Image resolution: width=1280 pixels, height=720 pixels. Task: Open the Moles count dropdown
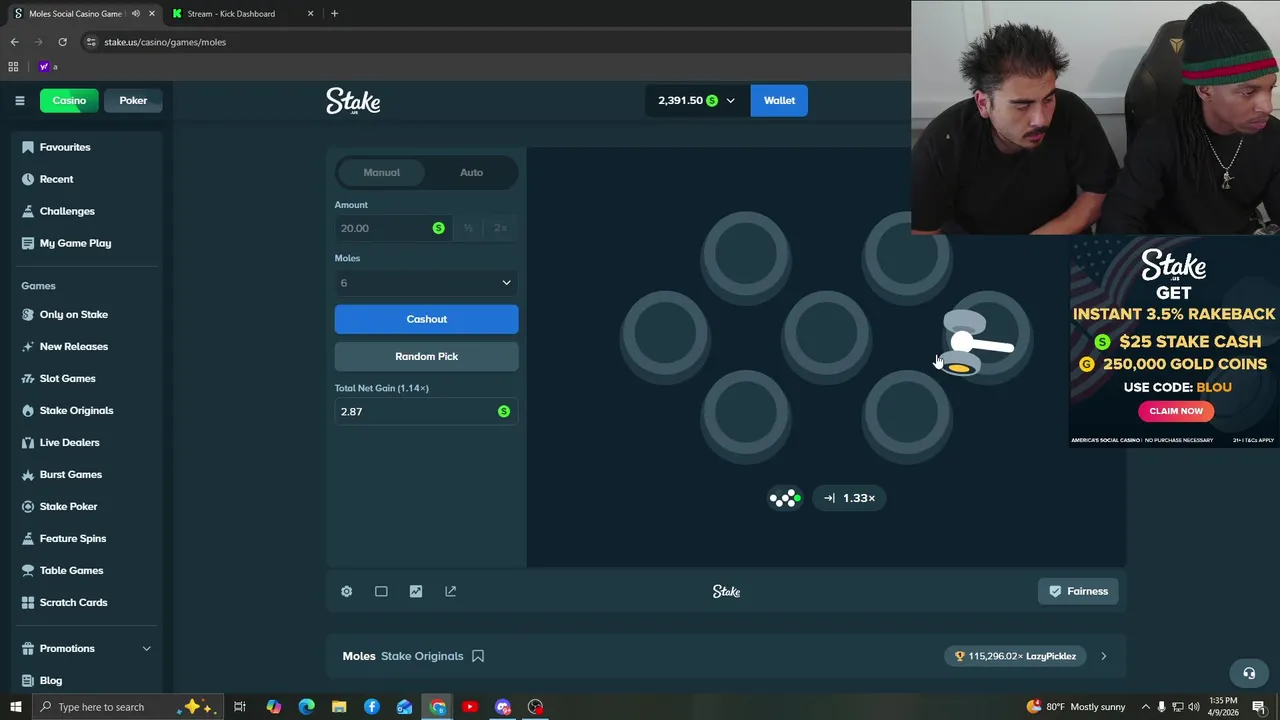pos(426,283)
